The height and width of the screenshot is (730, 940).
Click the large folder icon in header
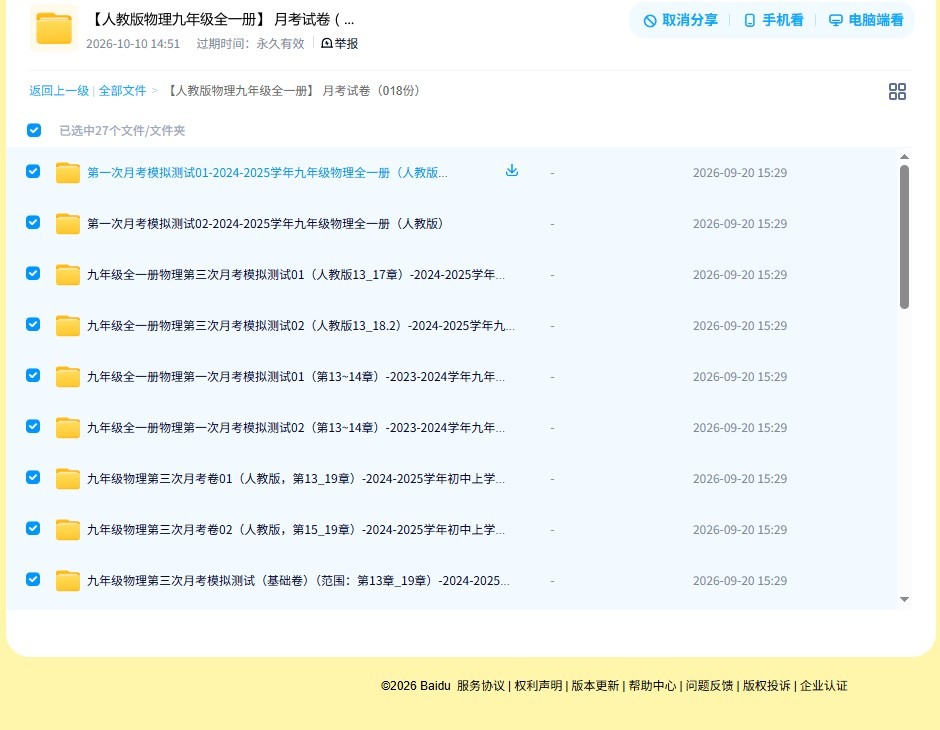point(54,28)
